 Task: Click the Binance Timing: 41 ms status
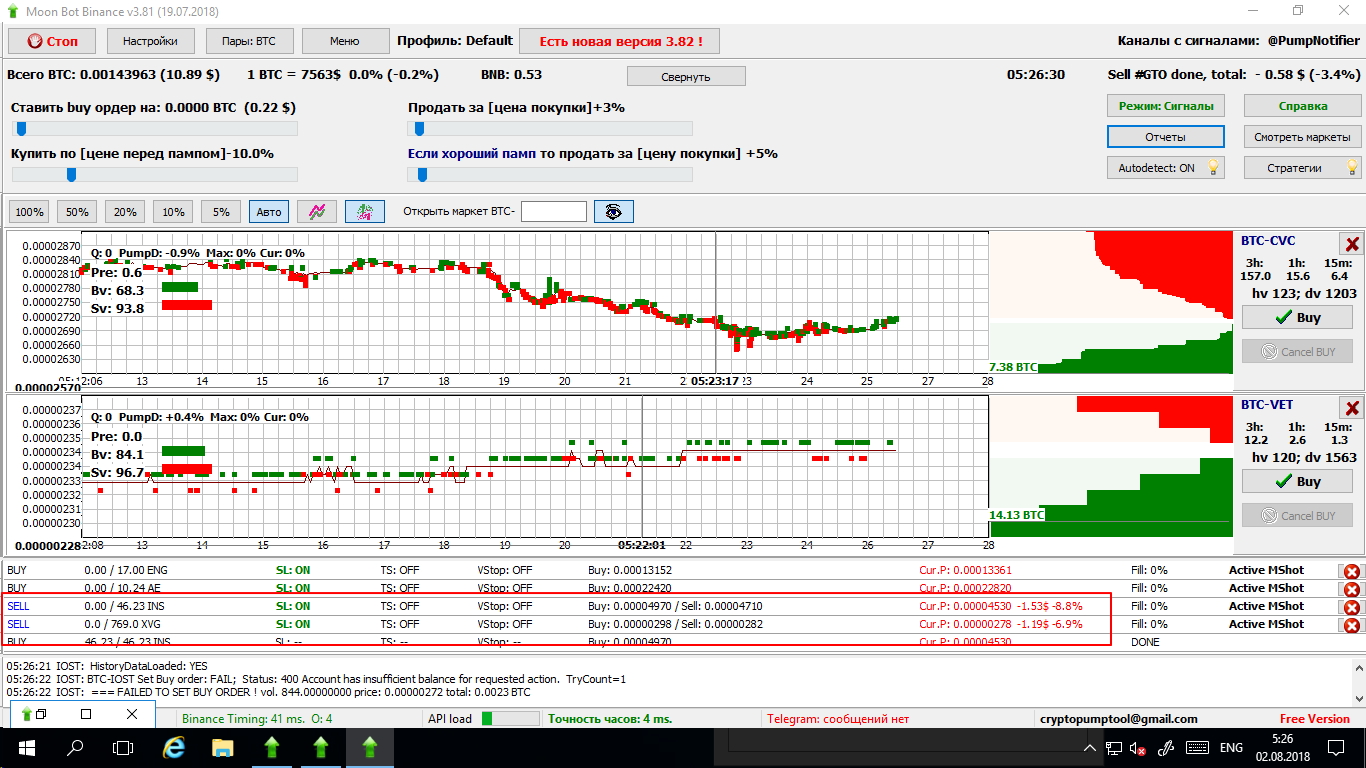257,719
